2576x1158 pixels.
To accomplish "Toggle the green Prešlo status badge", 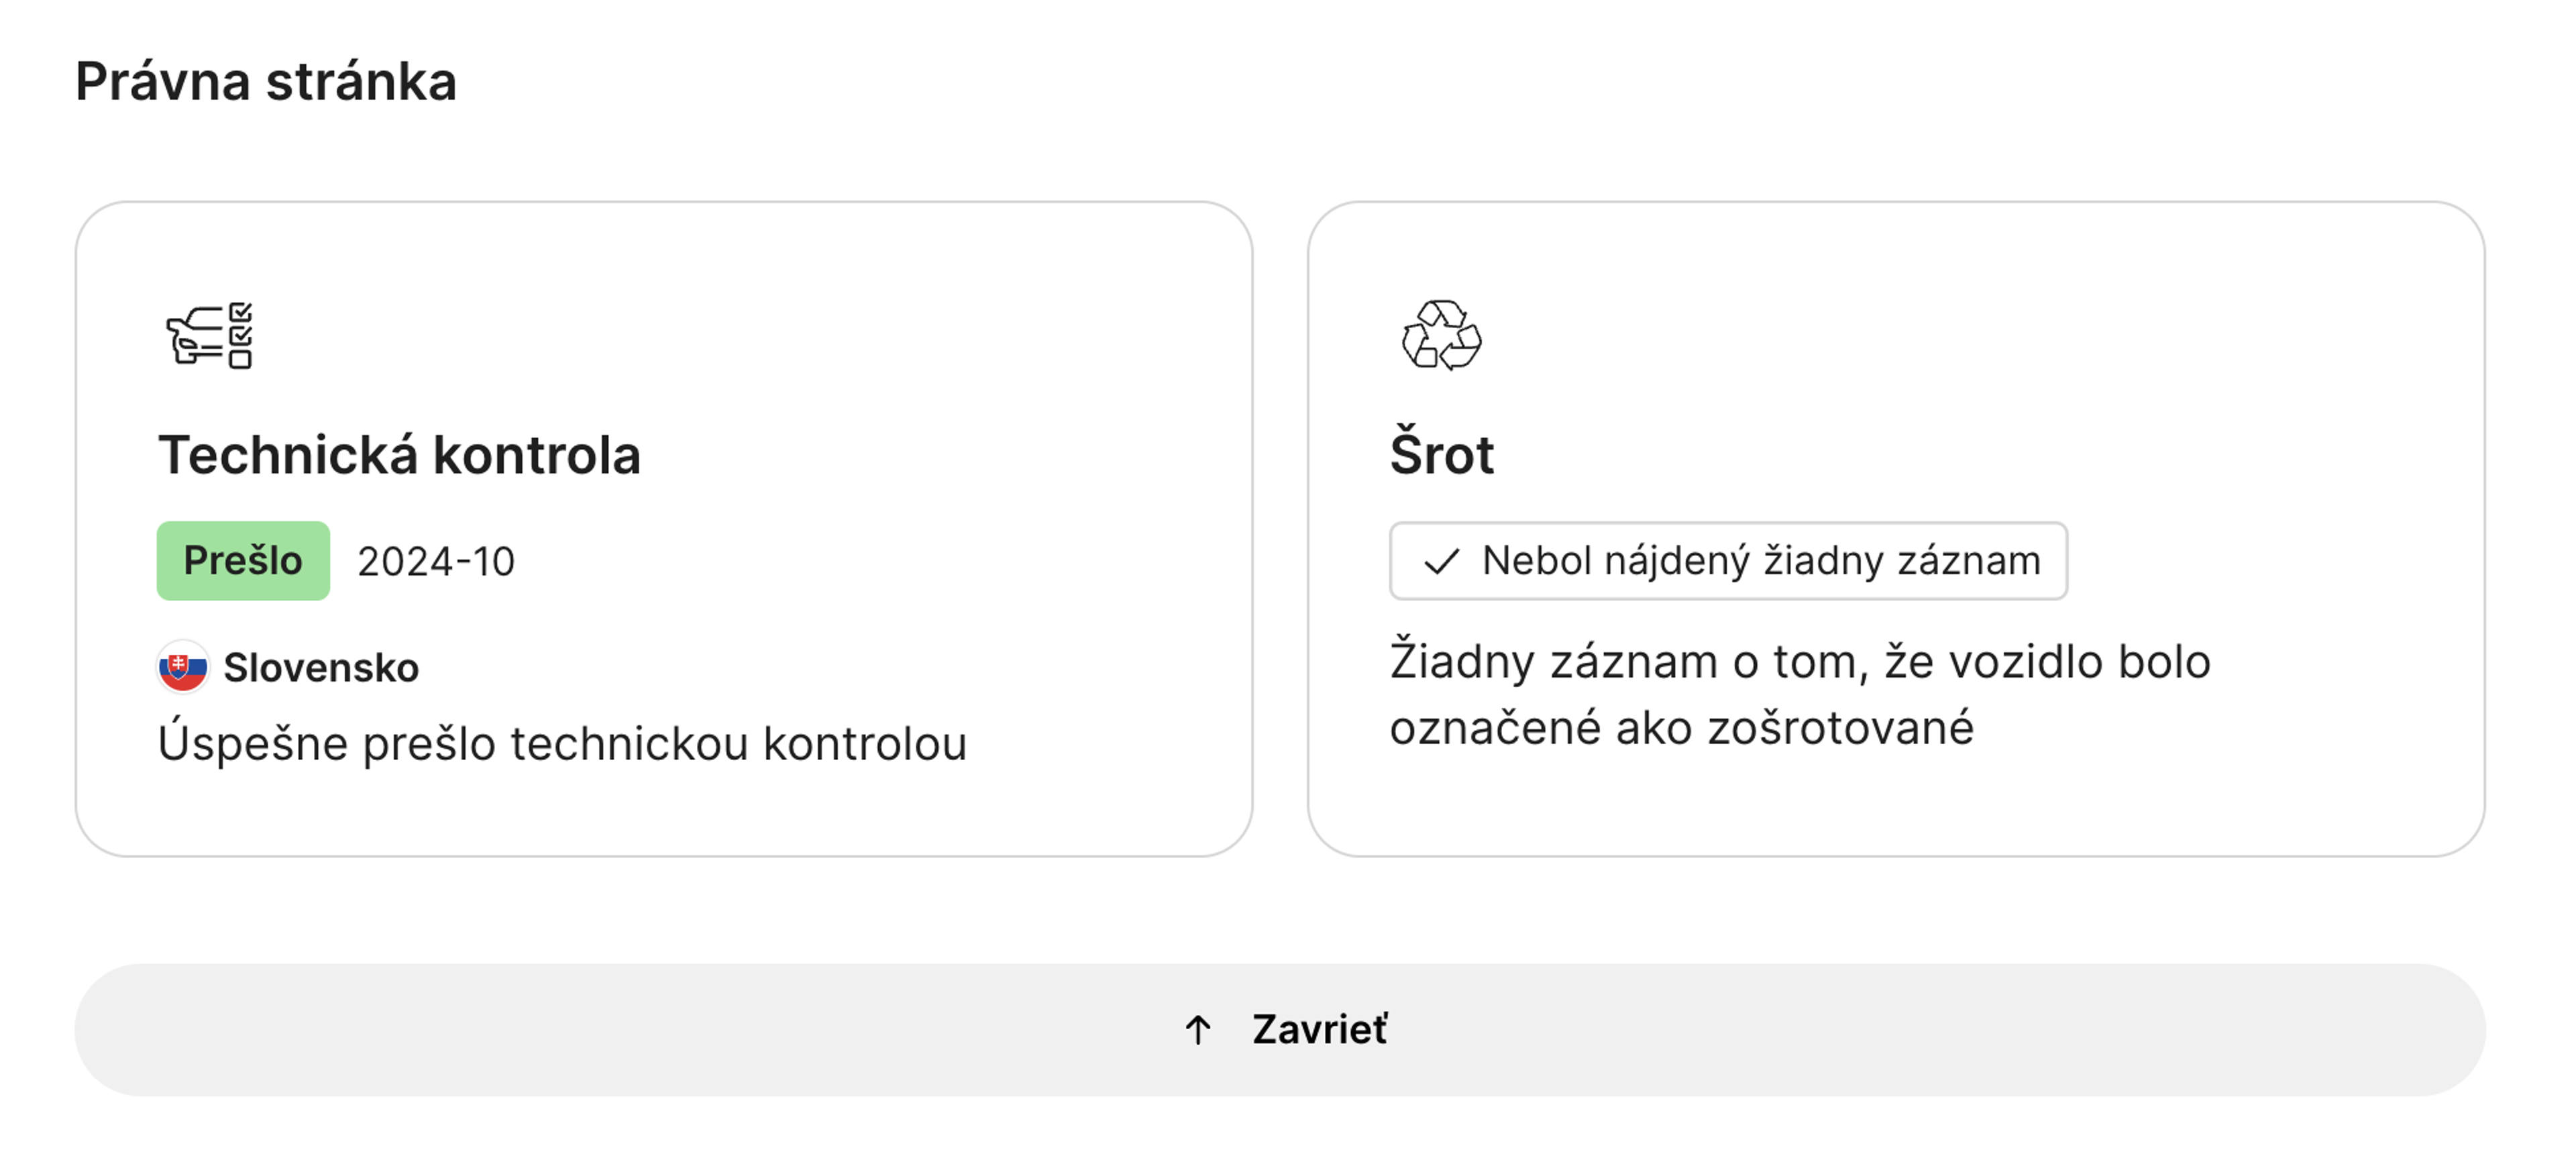I will (x=243, y=561).
